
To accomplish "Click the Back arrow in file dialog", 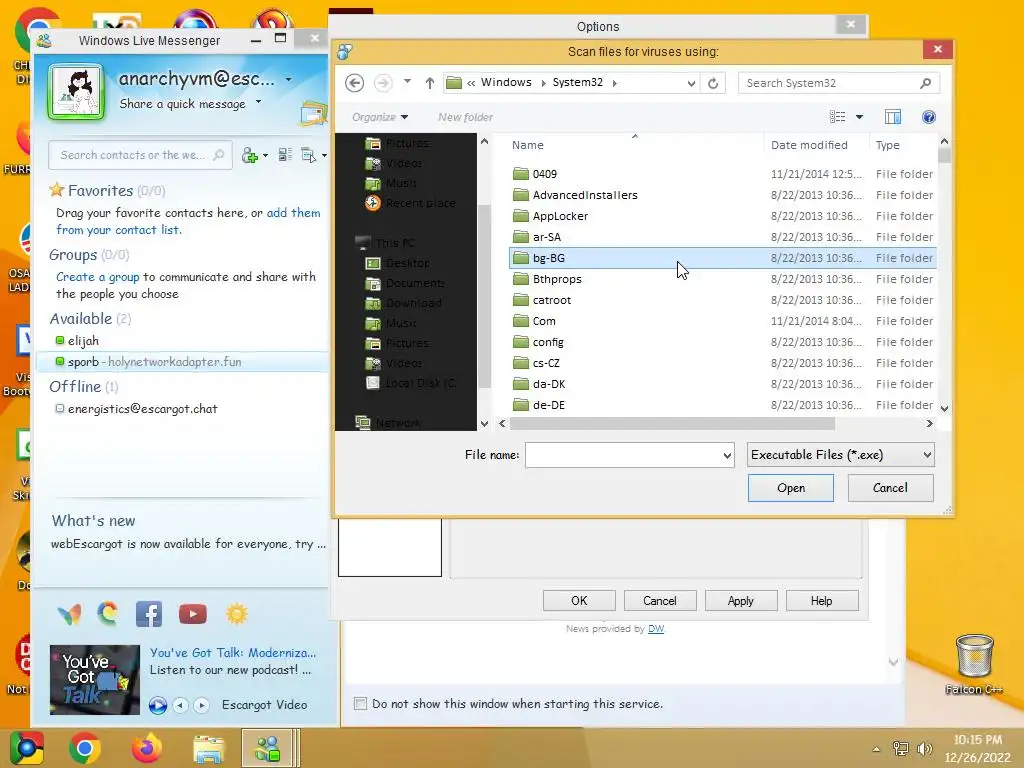I will point(355,83).
